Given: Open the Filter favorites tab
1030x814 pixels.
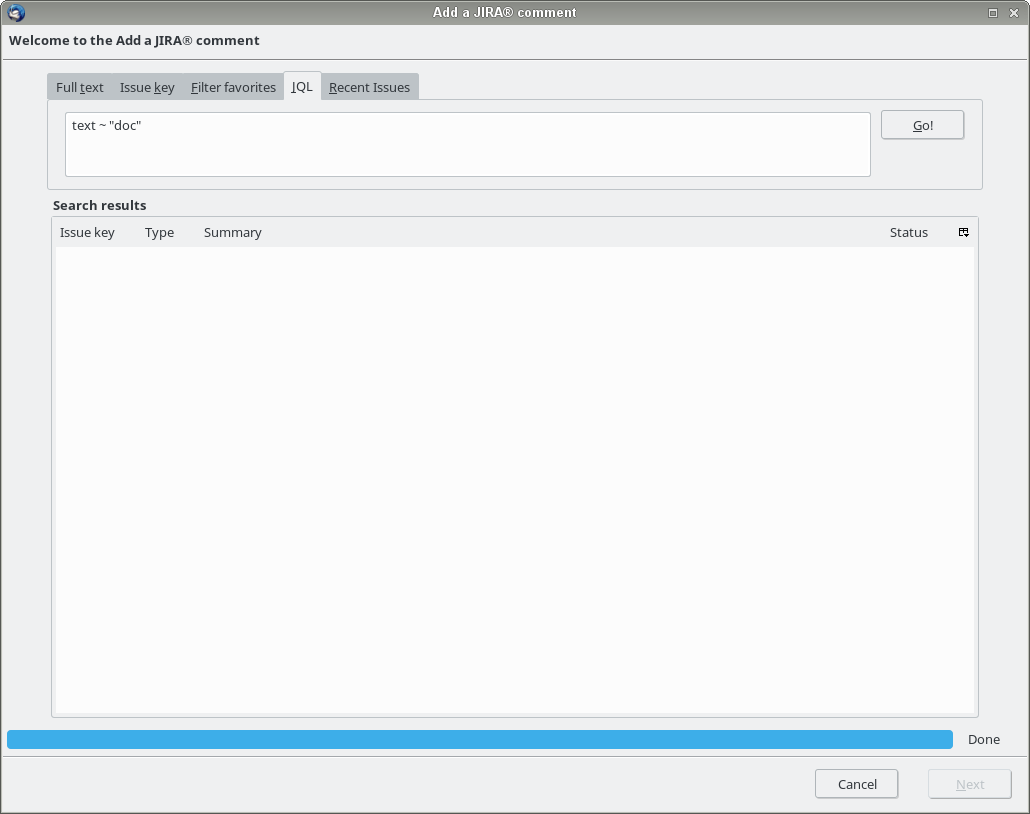Looking at the screenshot, I should tap(233, 87).
